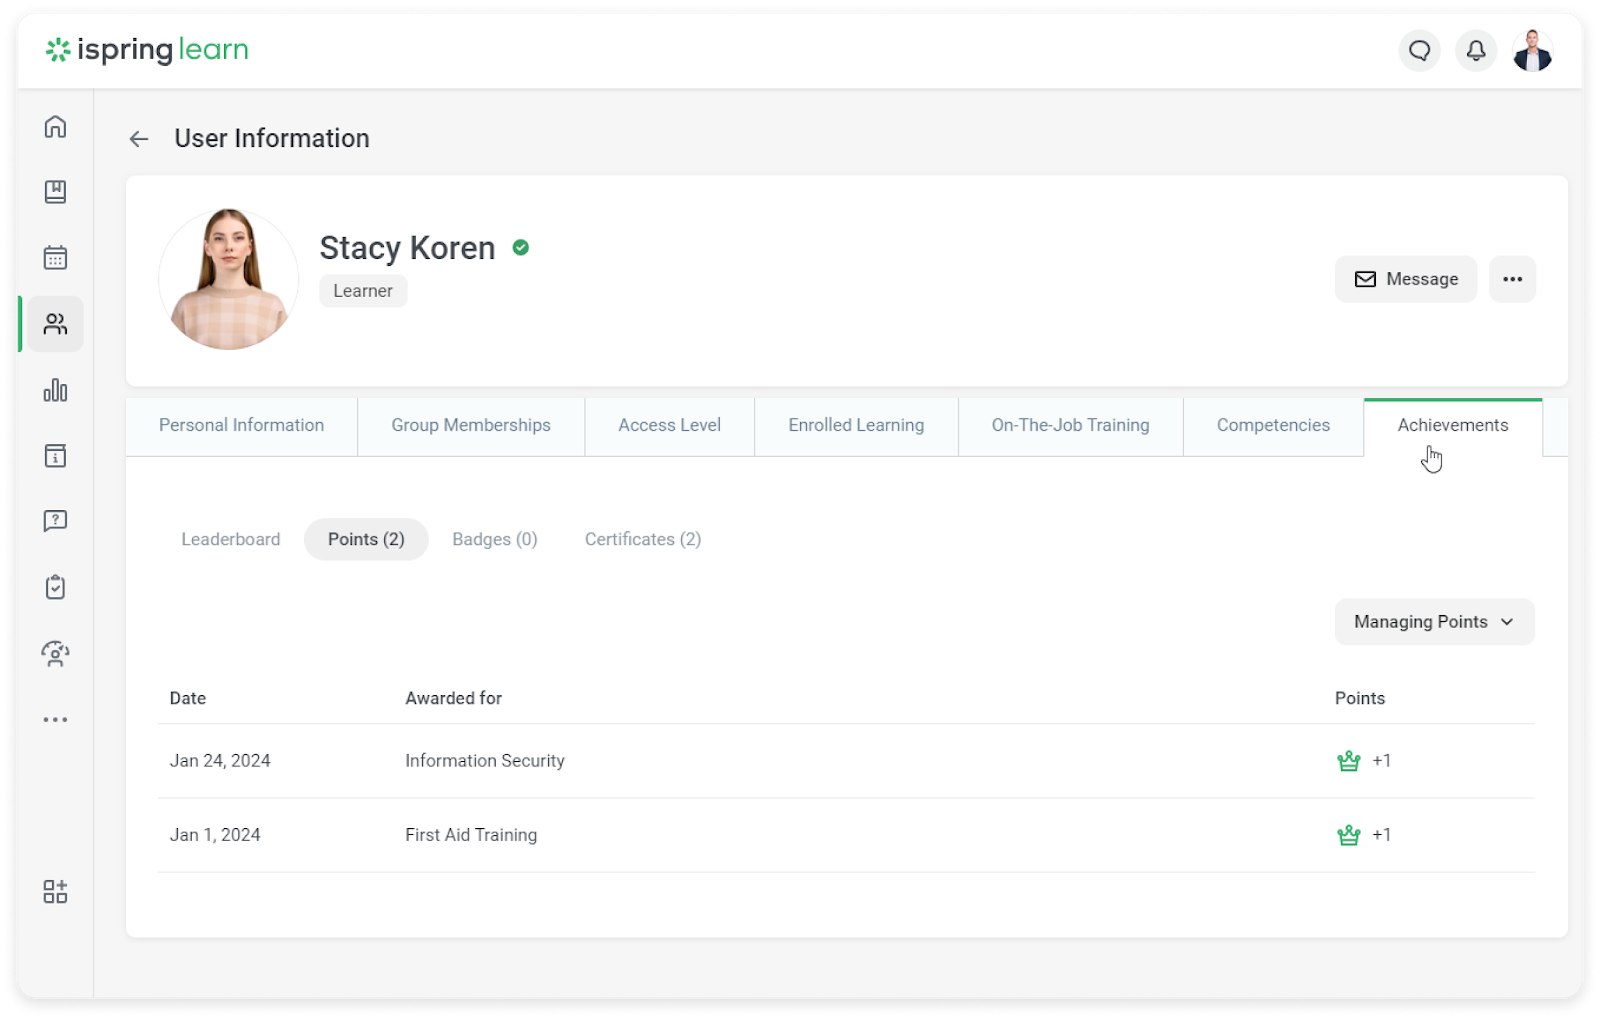1600x1020 pixels.
Task: Expand the sidebar more options ellipsis
Action: [55, 720]
